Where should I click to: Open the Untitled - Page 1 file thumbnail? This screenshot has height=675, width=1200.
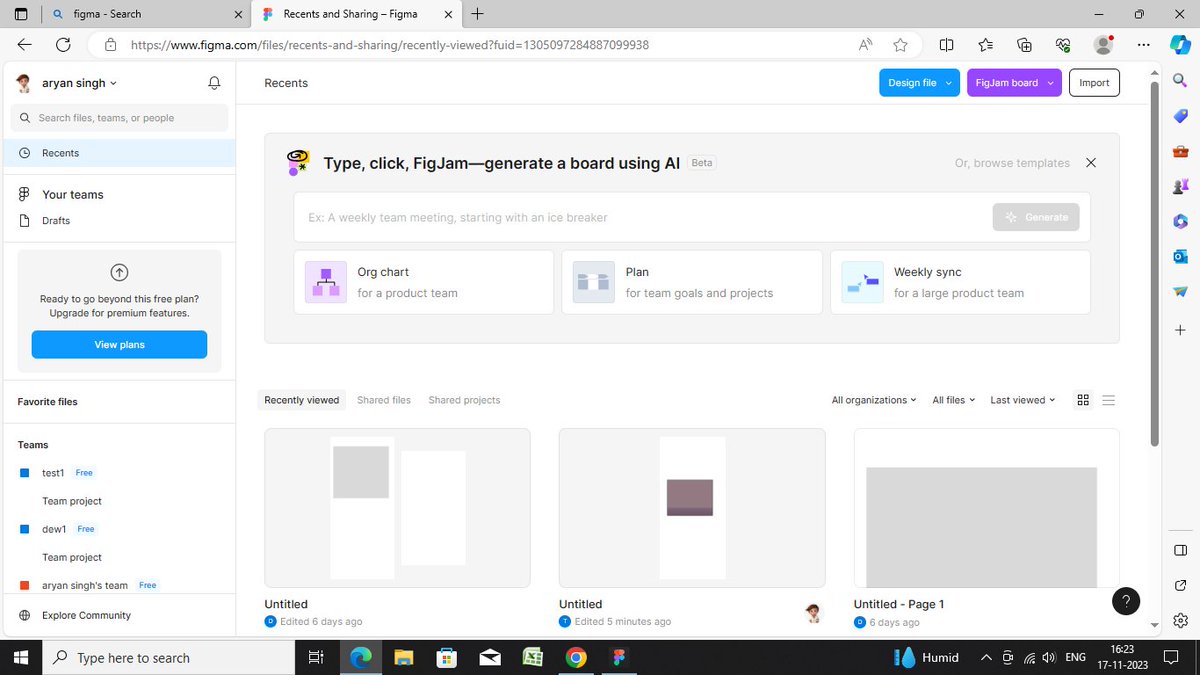click(986, 508)
